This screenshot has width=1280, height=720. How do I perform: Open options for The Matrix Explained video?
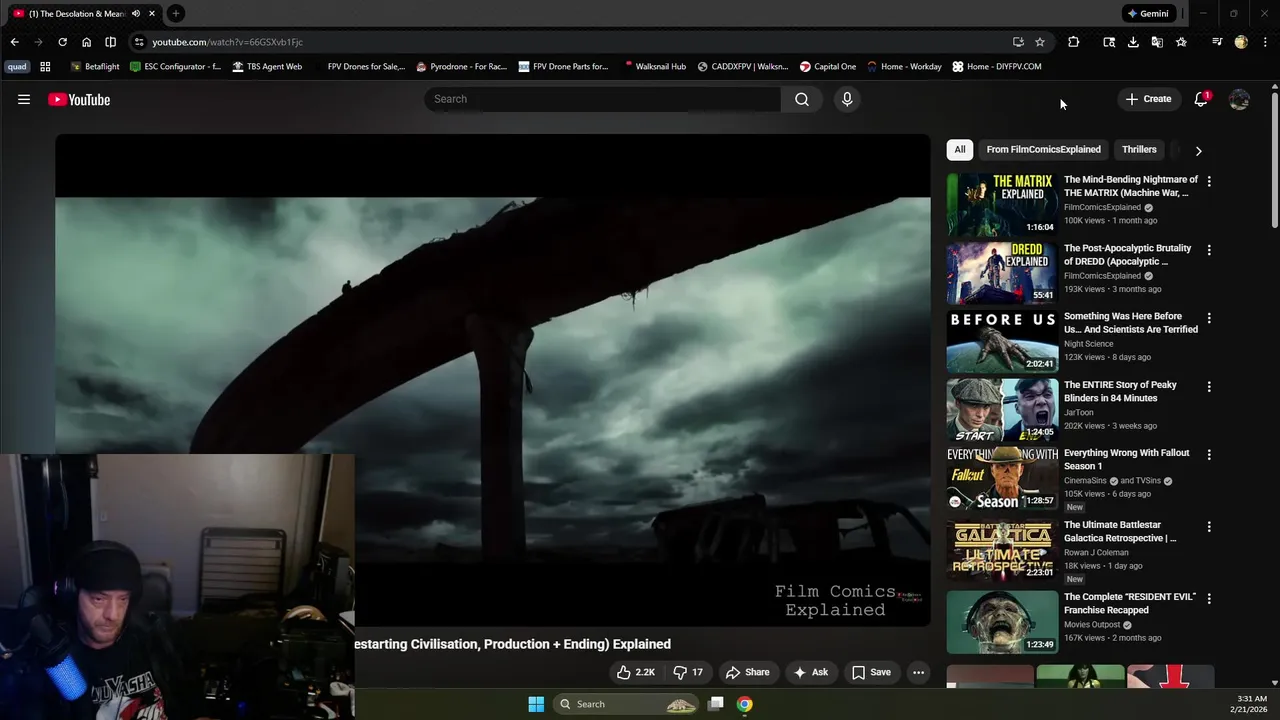pyautogui.click(x=1209, y=181)
